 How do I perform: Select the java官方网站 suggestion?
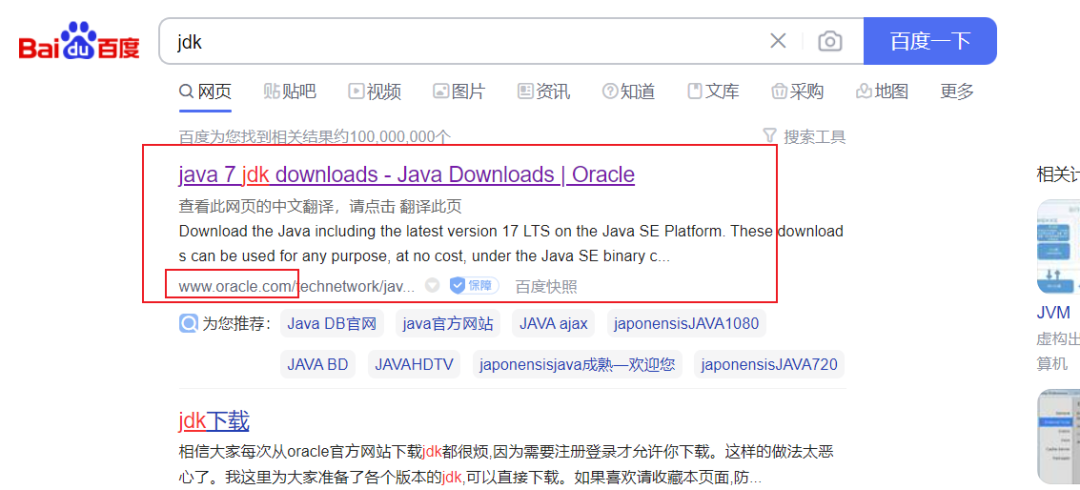click(x=448, y=324)
